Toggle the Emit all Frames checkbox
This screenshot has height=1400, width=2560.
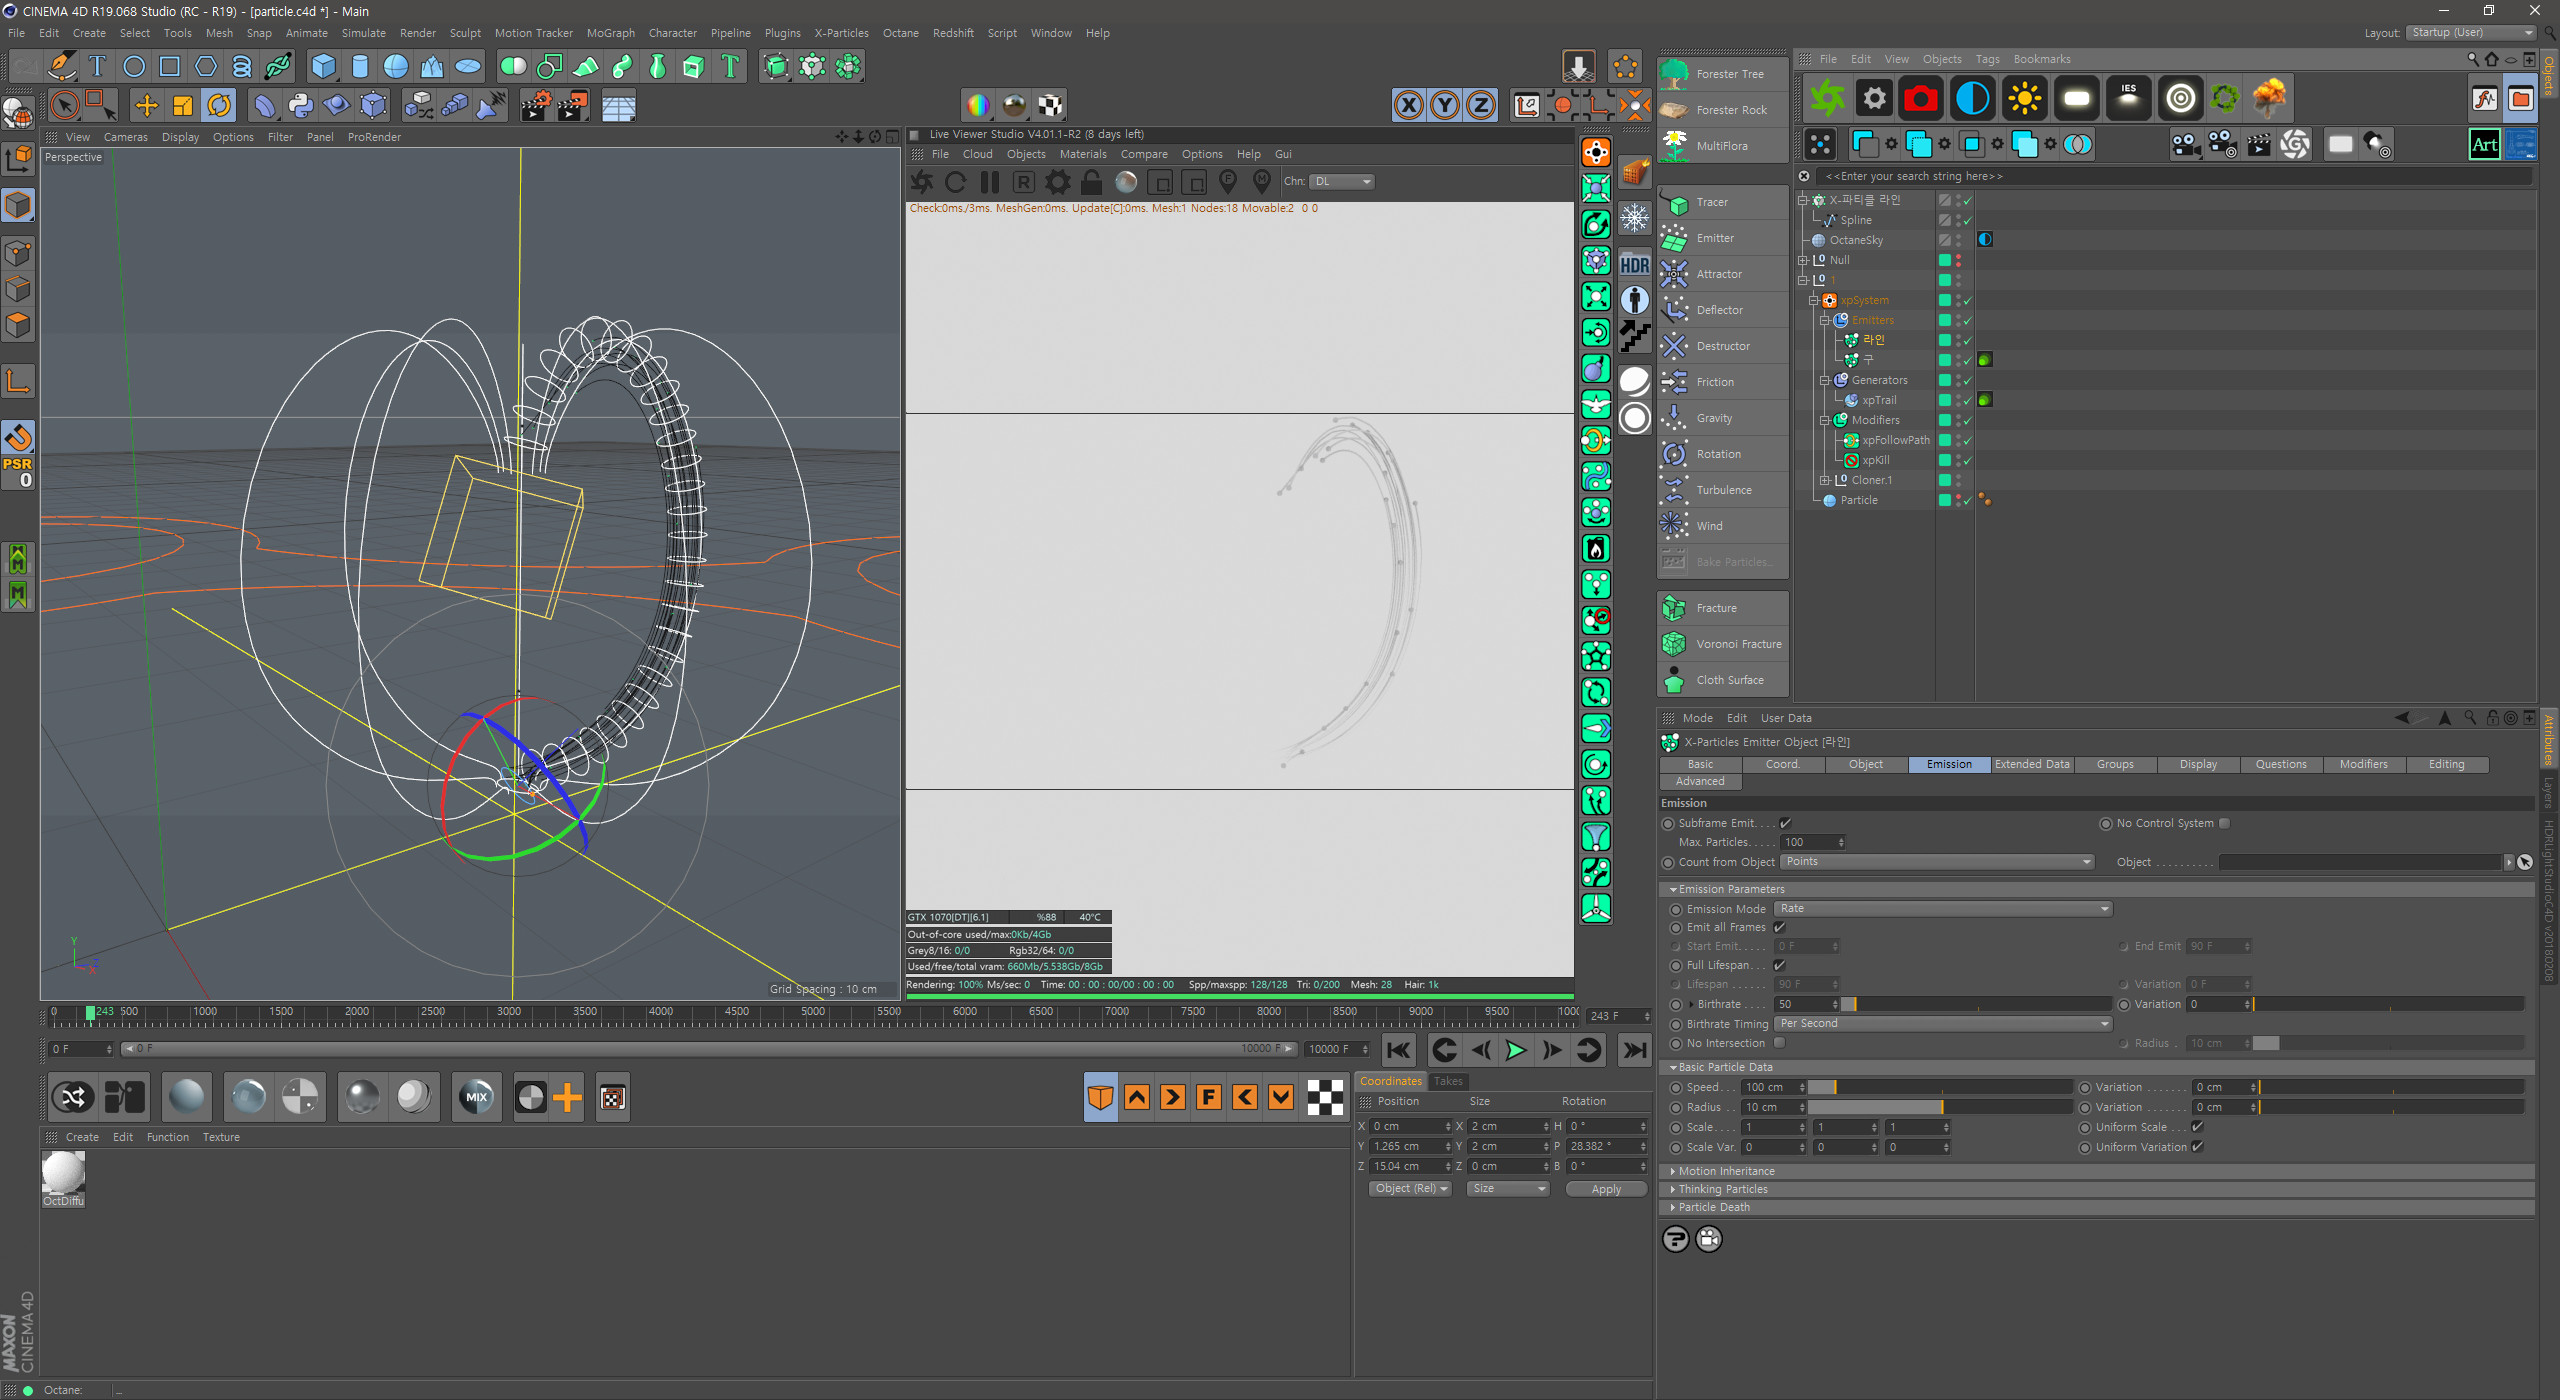[x=1780, y=927]
